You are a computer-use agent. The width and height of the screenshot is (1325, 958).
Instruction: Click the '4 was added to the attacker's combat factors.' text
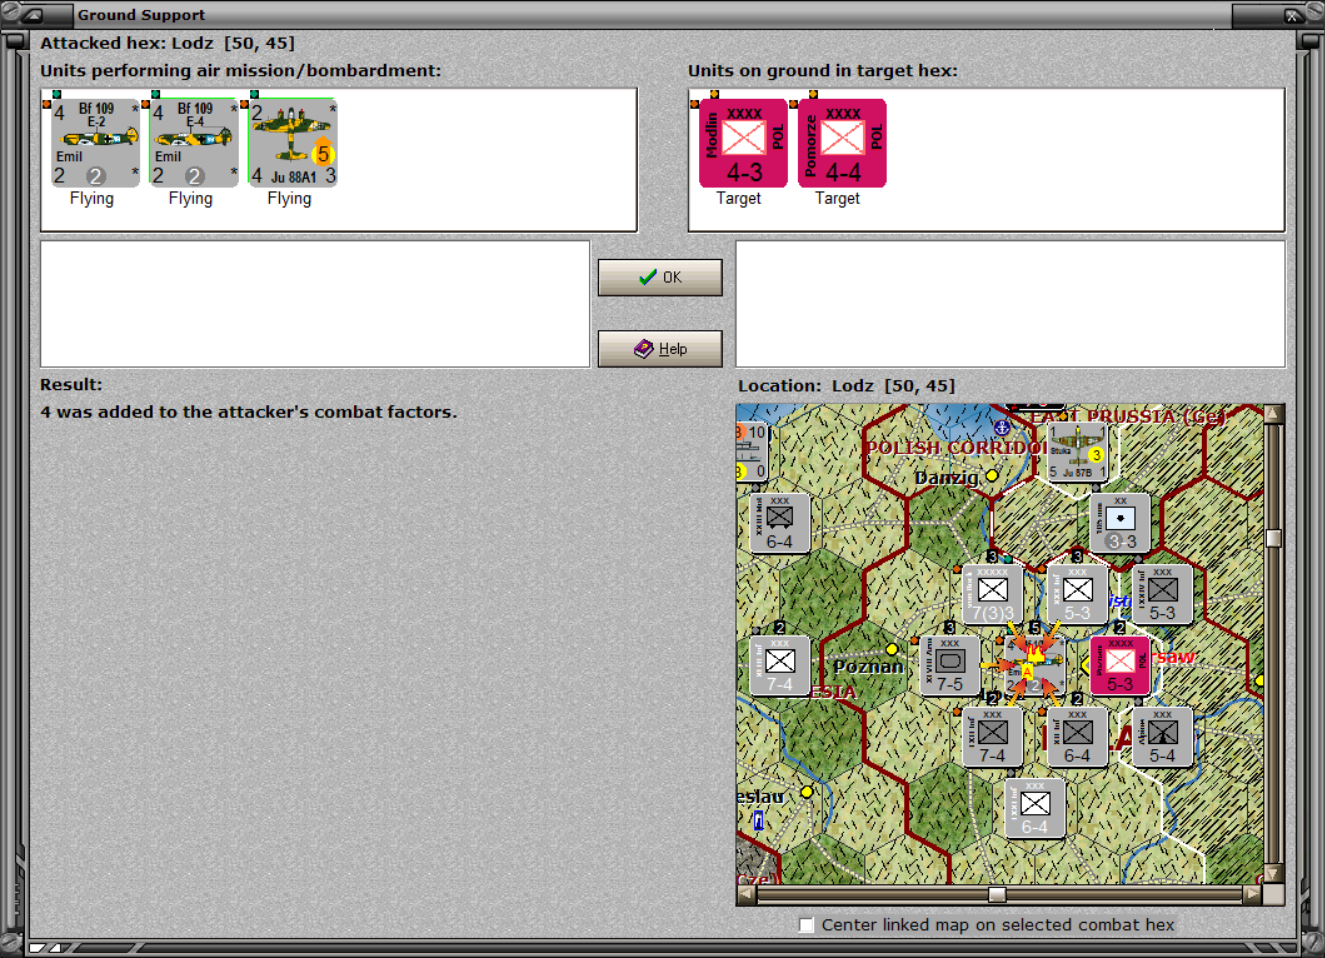pos(249,412)
